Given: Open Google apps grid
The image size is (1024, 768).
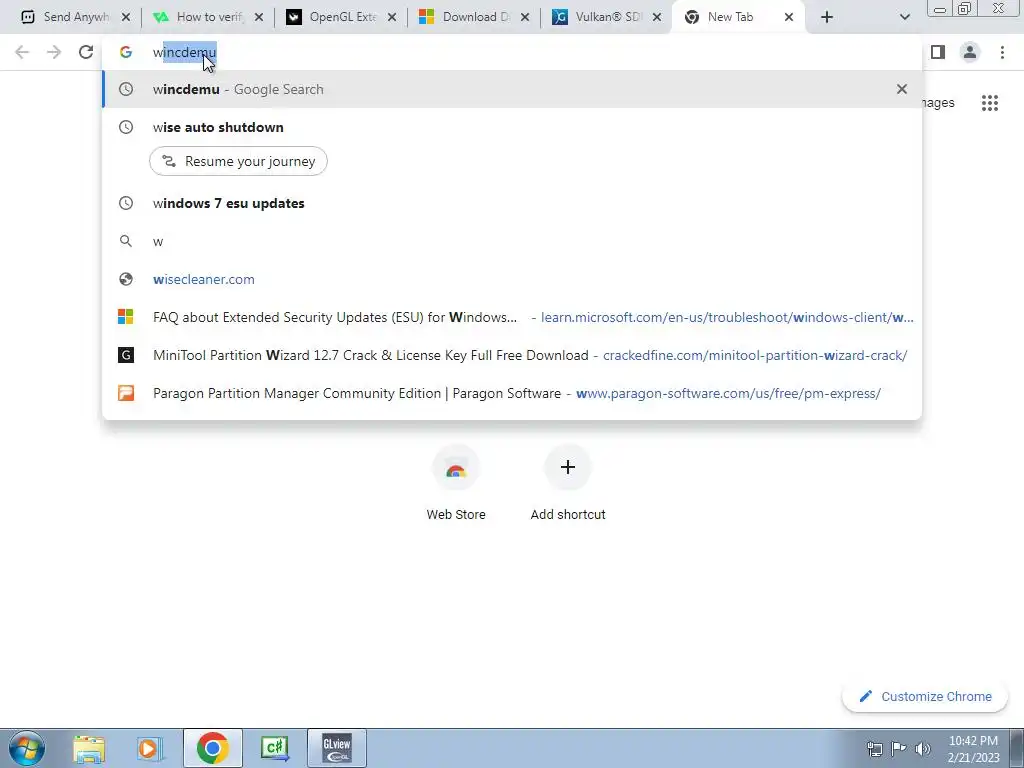Looking at the screenshot, I should (990, 103).
